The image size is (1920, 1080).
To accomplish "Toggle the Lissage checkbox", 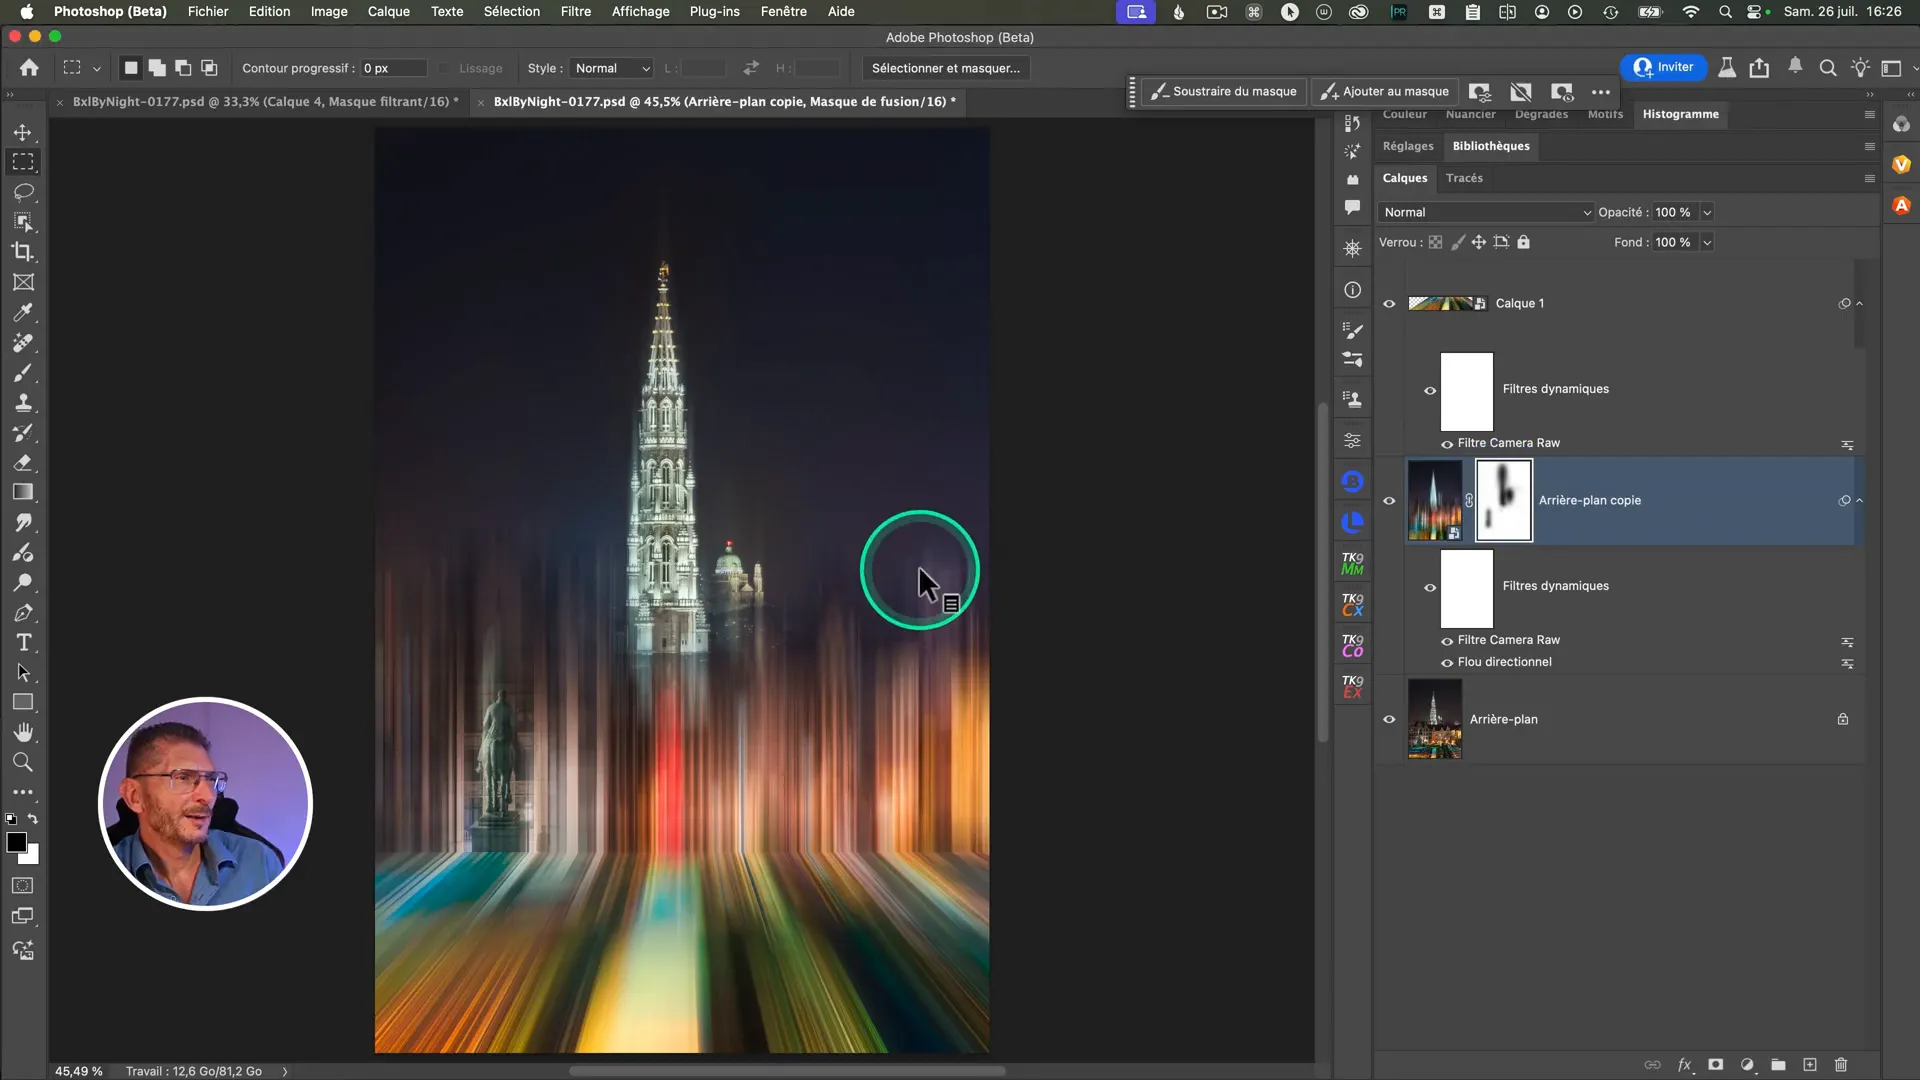I will point(445,68).
